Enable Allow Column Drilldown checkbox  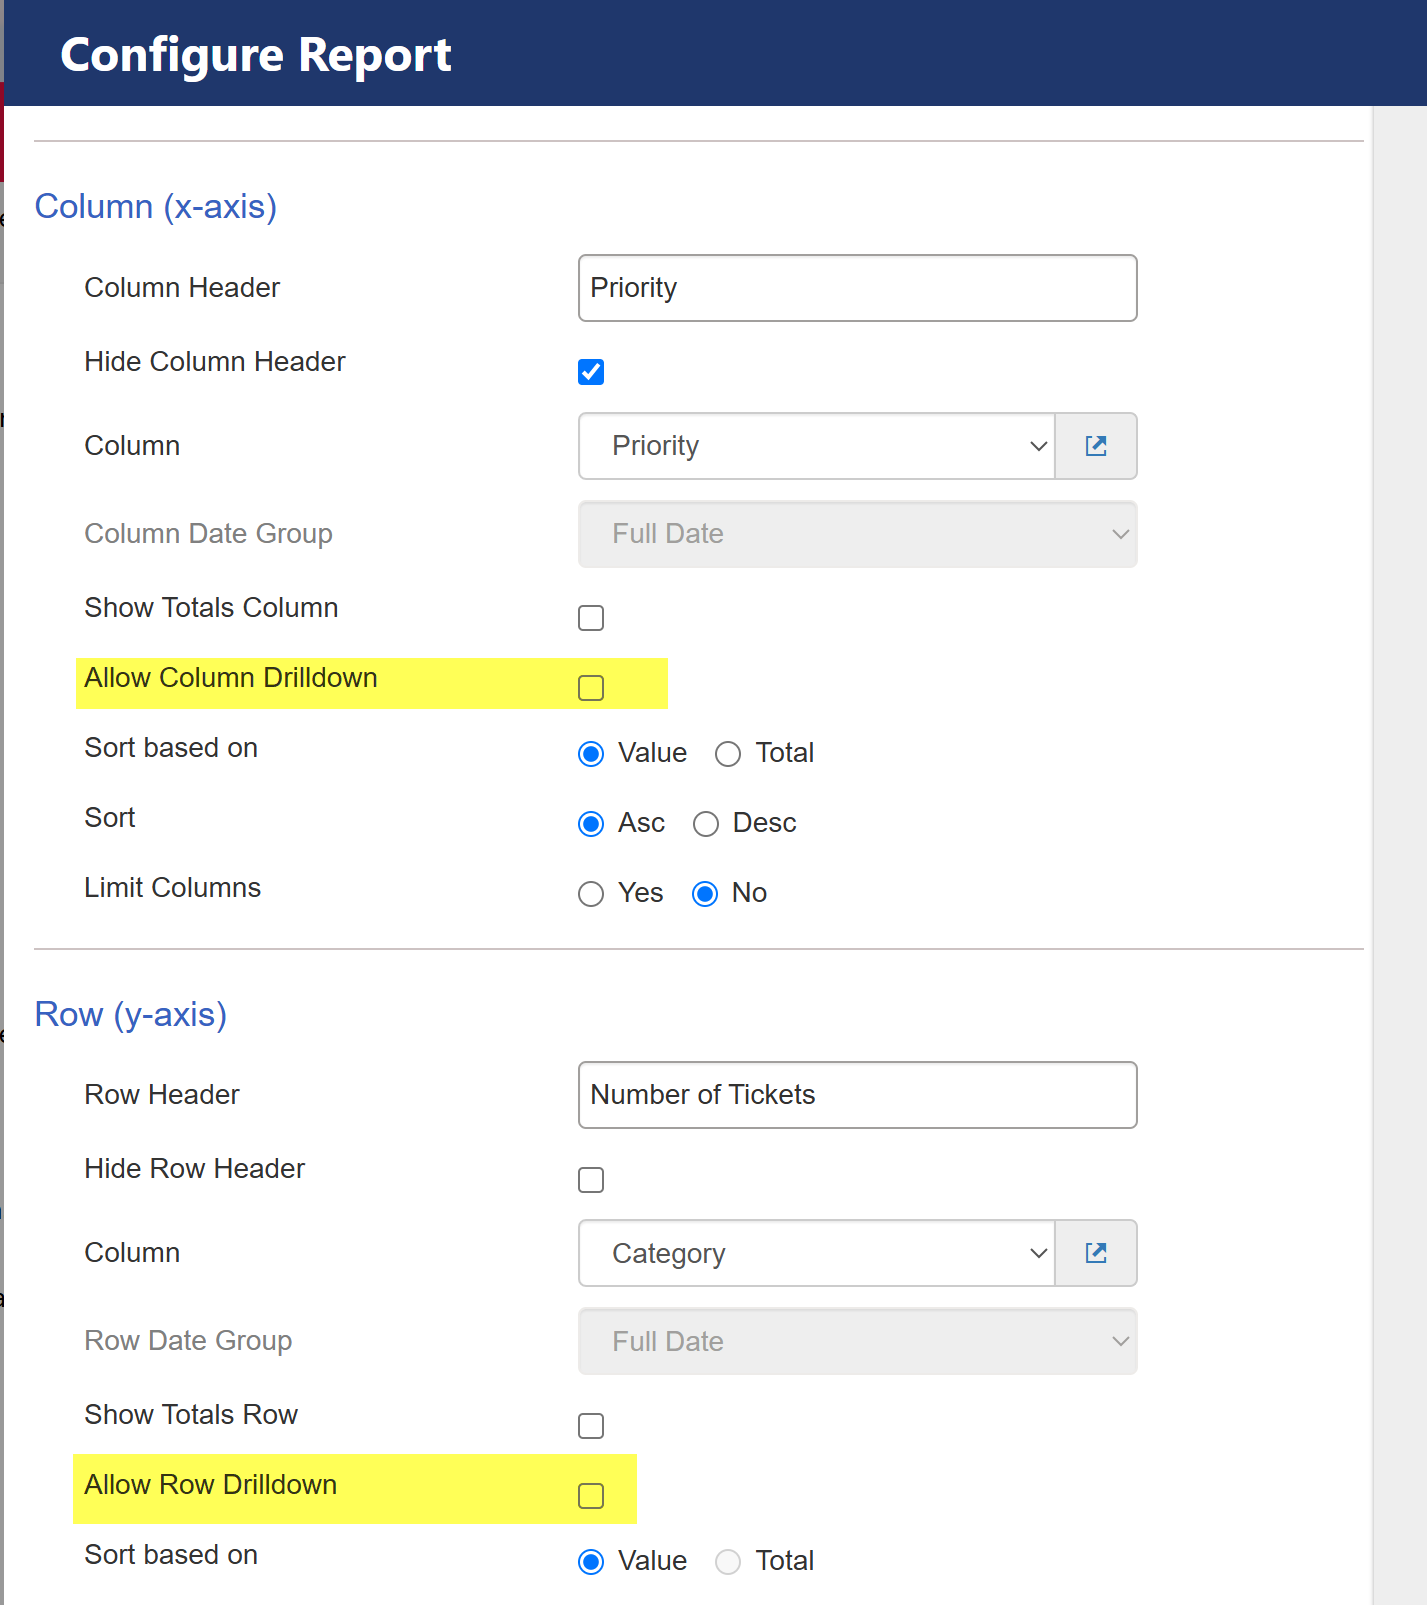point(591,688)
